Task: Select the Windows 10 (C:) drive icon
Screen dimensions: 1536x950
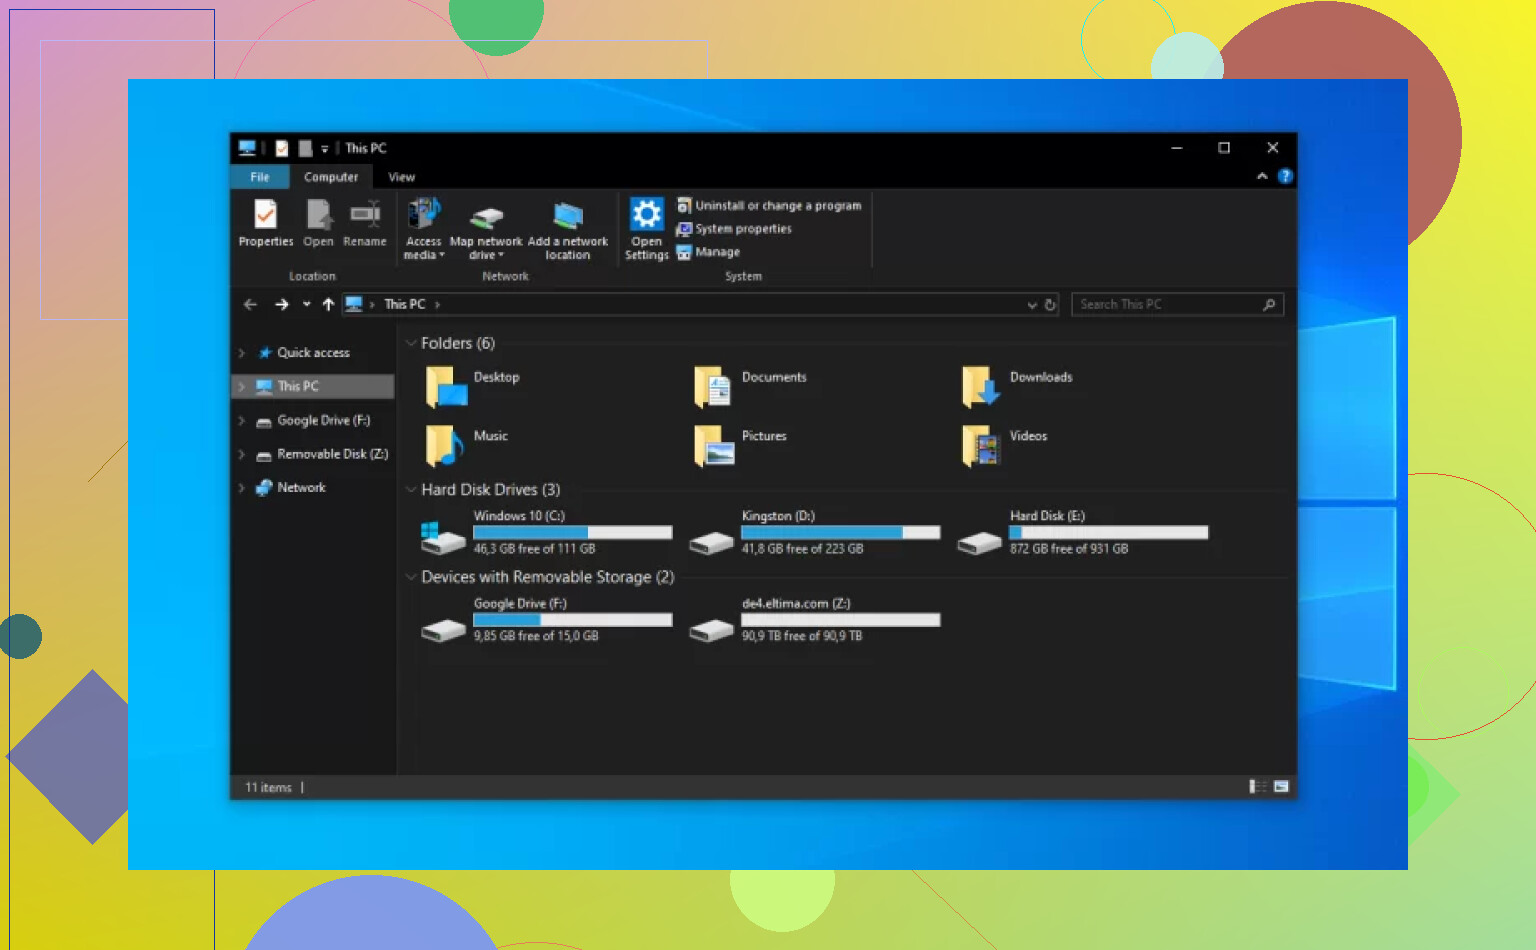Action: (x=443, y=536)
